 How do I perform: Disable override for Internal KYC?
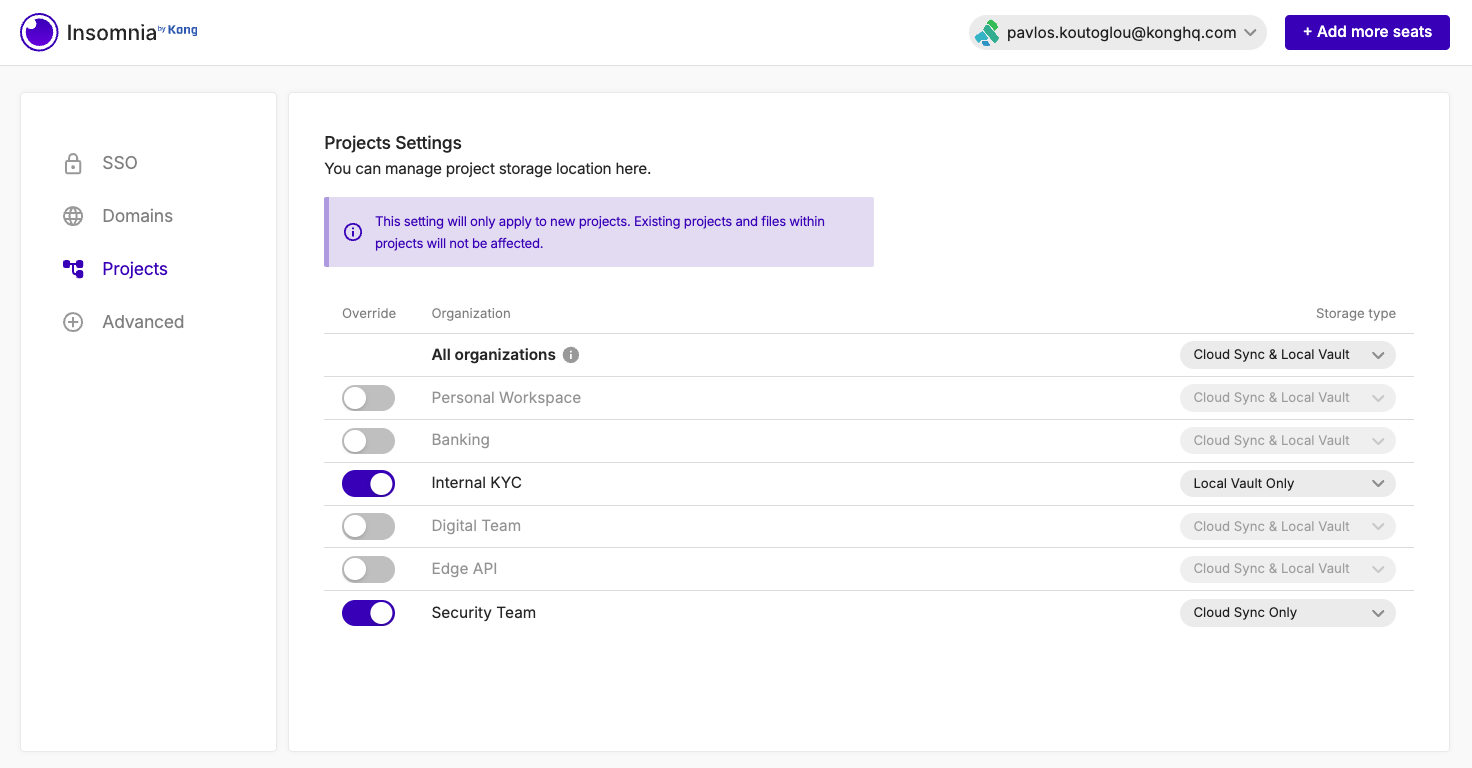point(368,484)
